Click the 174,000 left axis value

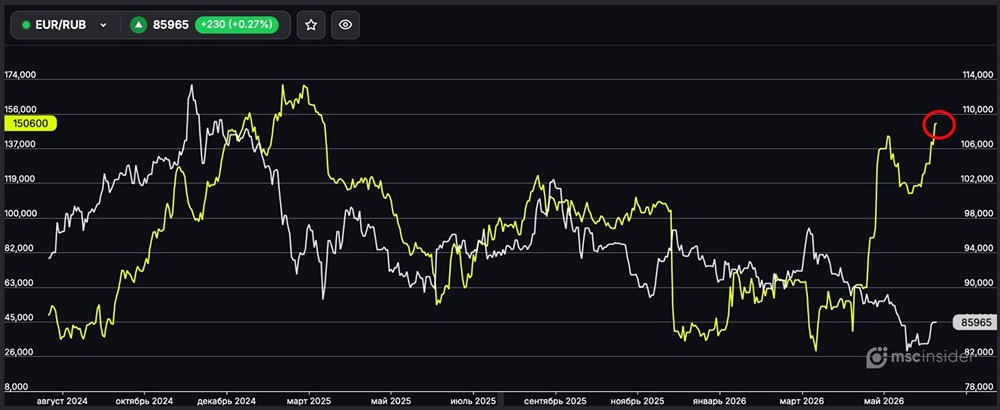[x=20, y=75]
